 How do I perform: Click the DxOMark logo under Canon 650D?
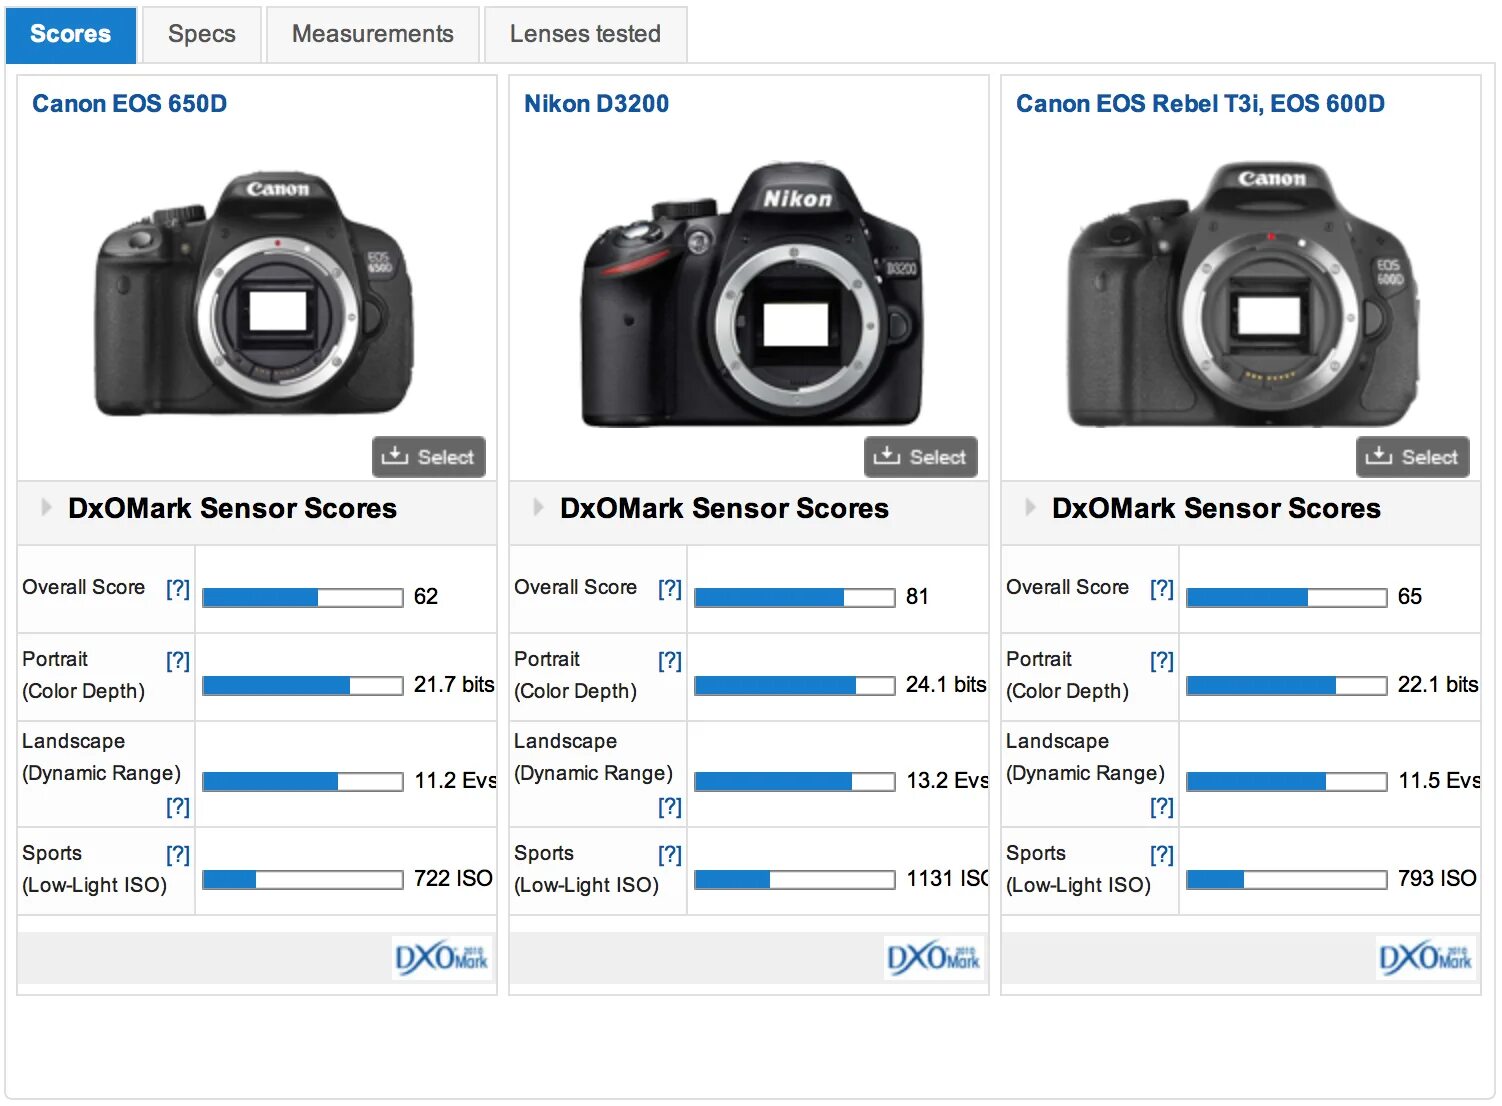pyautogui.click(x=442, y=959)
